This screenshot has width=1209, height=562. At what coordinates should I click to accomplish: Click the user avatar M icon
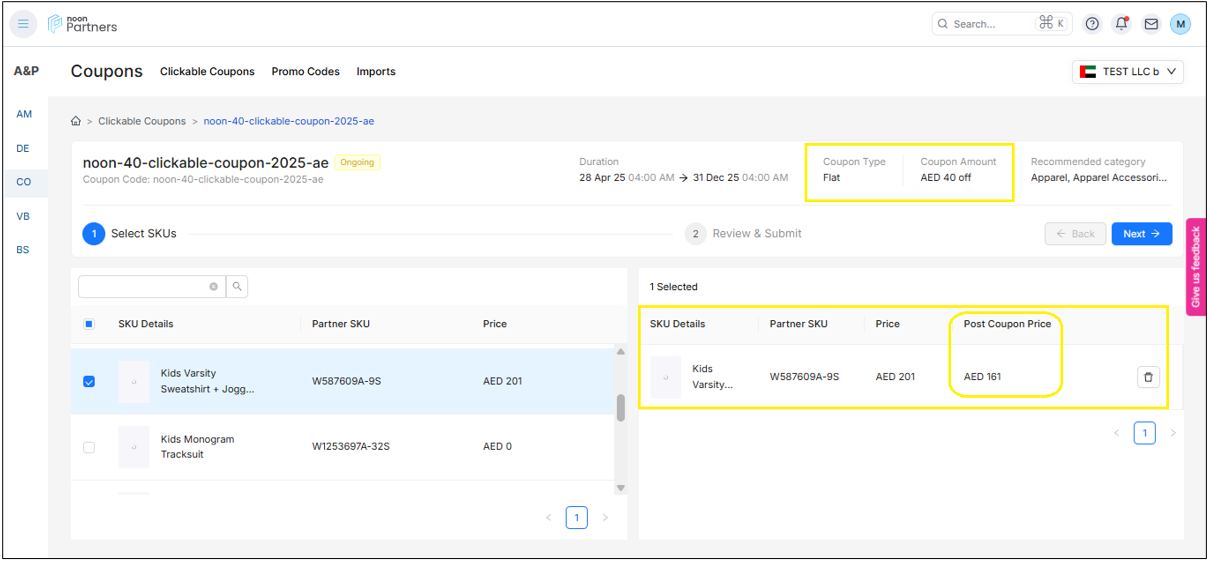click(x=1180, y=24)
